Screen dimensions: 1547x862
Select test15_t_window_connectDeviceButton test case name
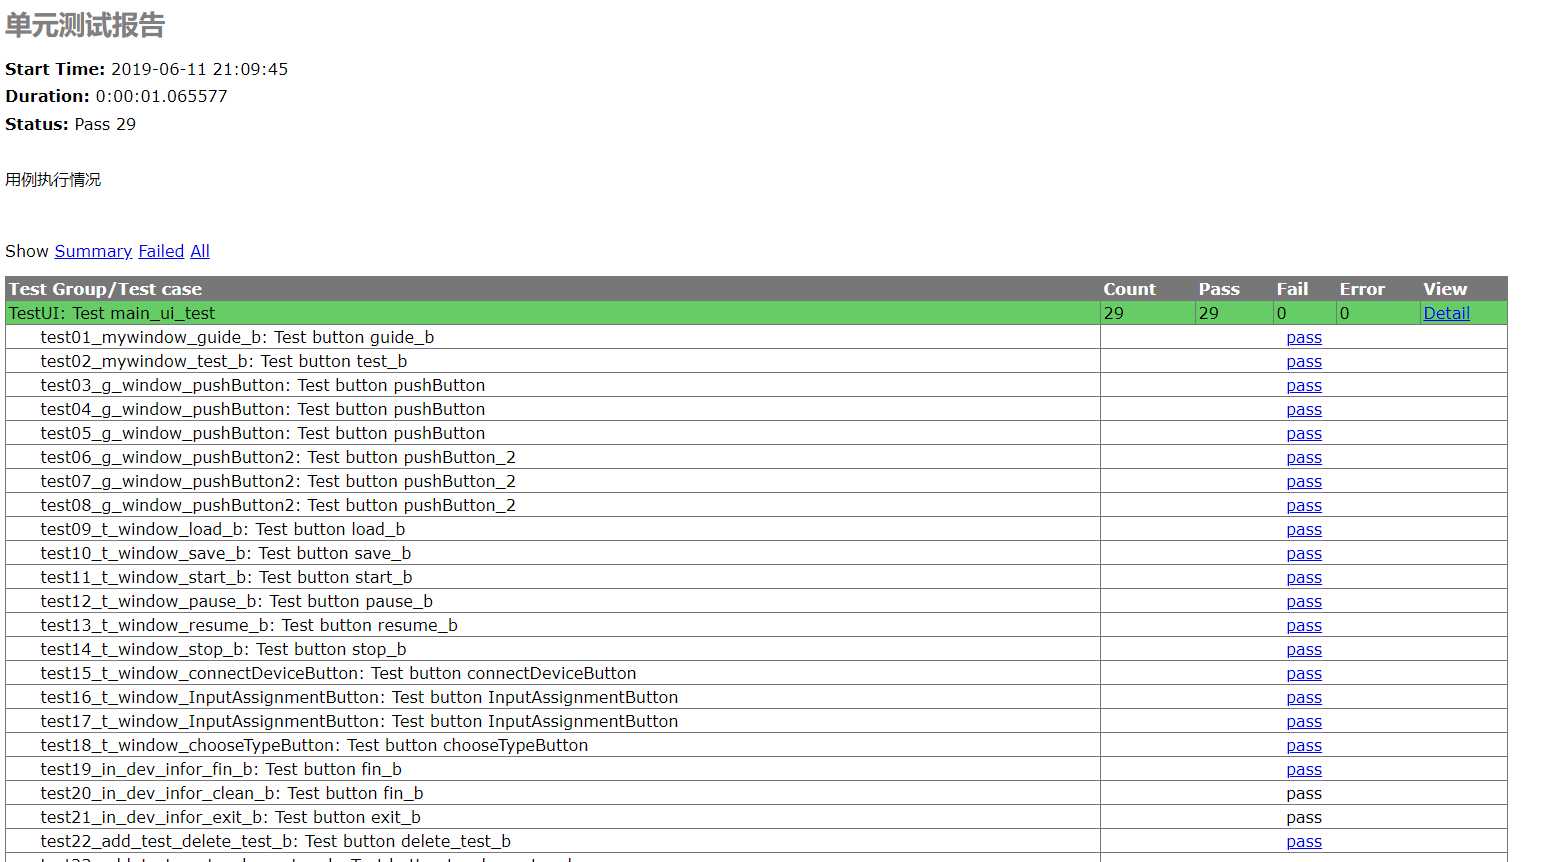[338, 673]
